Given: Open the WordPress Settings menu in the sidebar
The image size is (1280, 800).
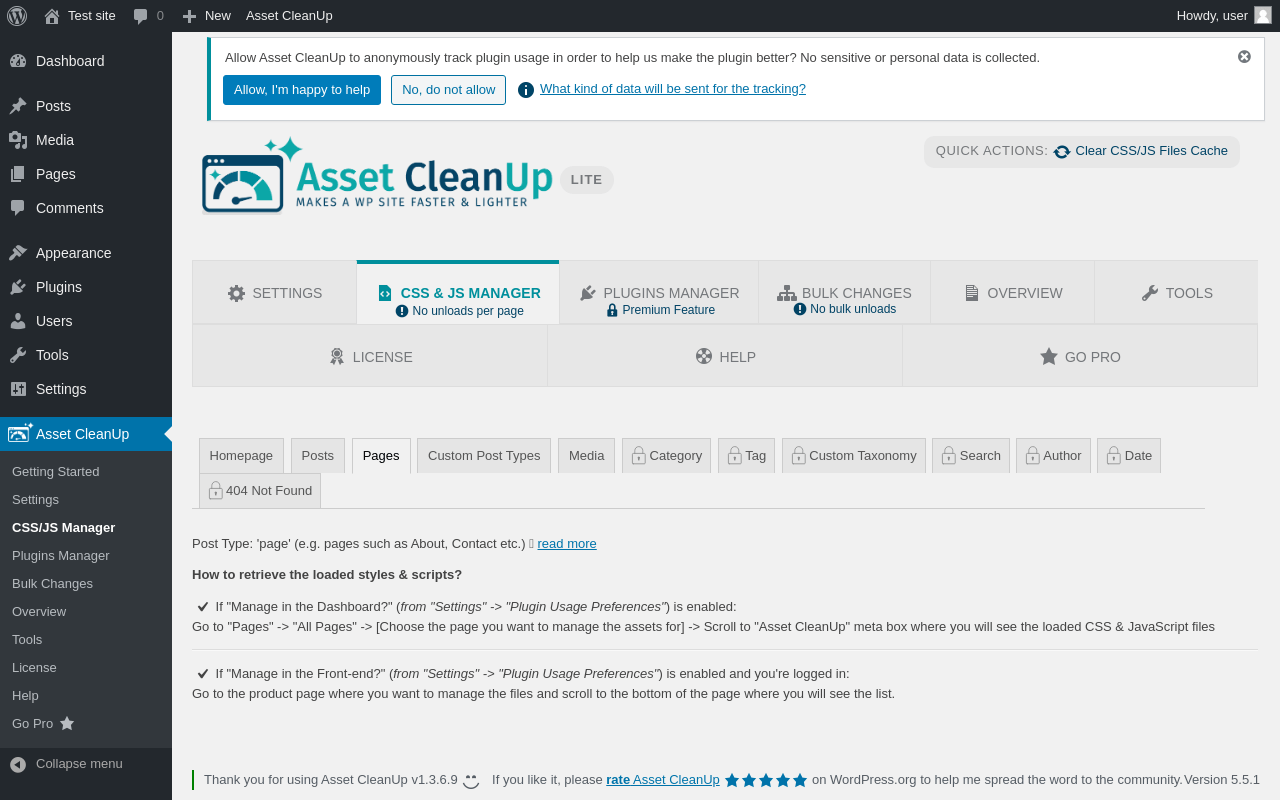Looking at the screenshot, I should tap(86, 389).
